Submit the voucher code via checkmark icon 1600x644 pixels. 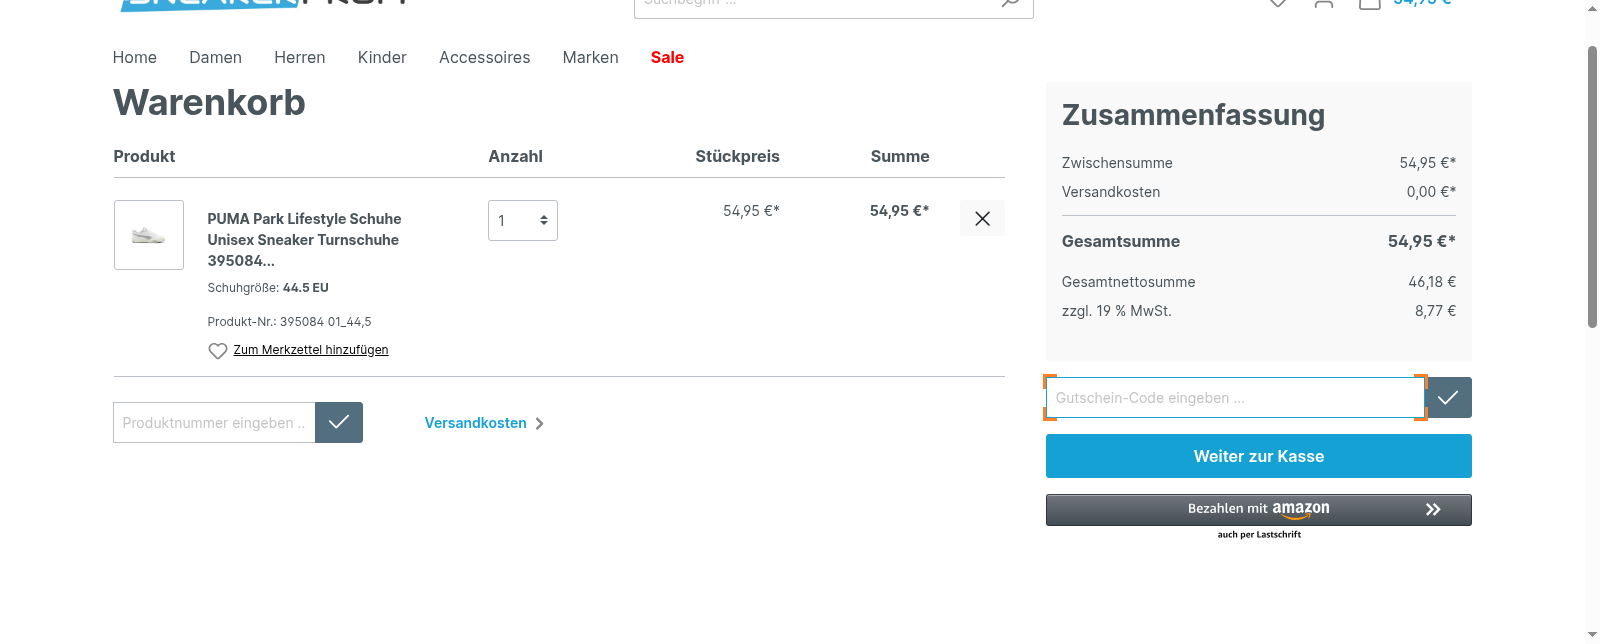coord(1447,397)
